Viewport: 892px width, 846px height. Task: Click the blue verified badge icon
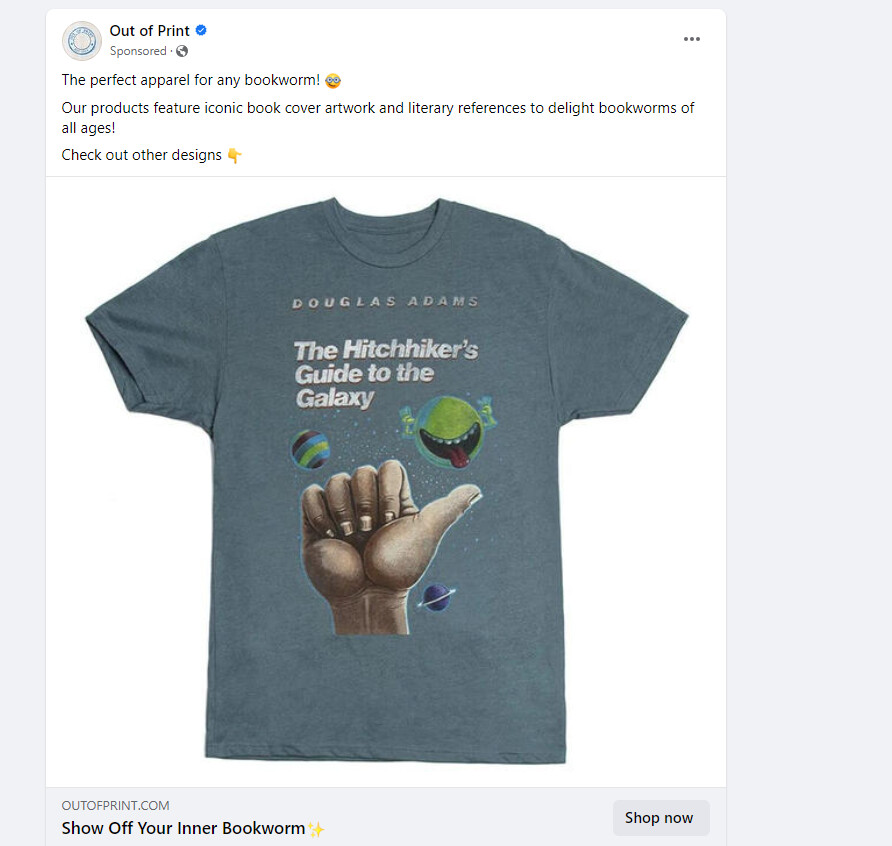[x=201, y=30]
